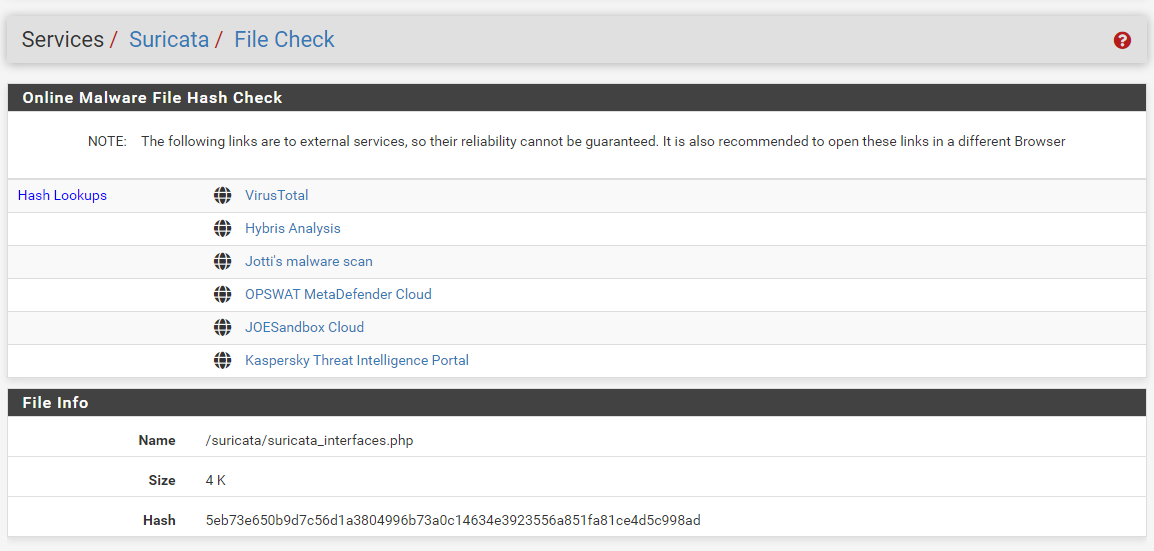Open the VirusTotal hash lookup link
Viewport: 1154px width, 551px height.
coord(277,196)
